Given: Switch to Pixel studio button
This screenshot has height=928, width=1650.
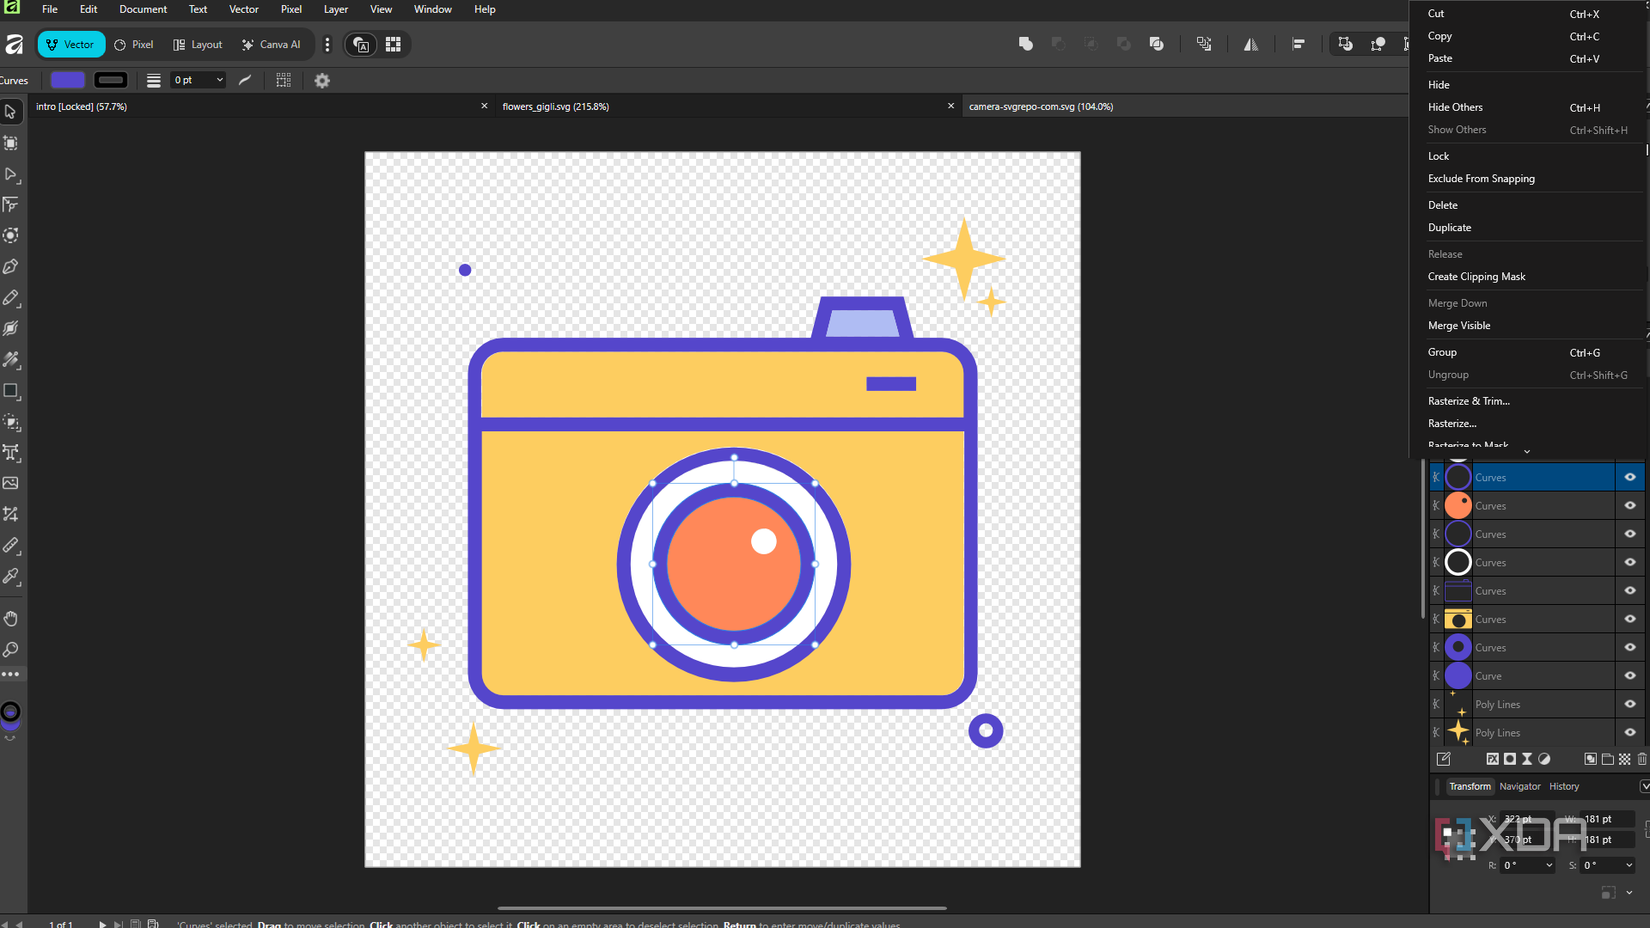Looking at the screenshot, I should point(134,44).
